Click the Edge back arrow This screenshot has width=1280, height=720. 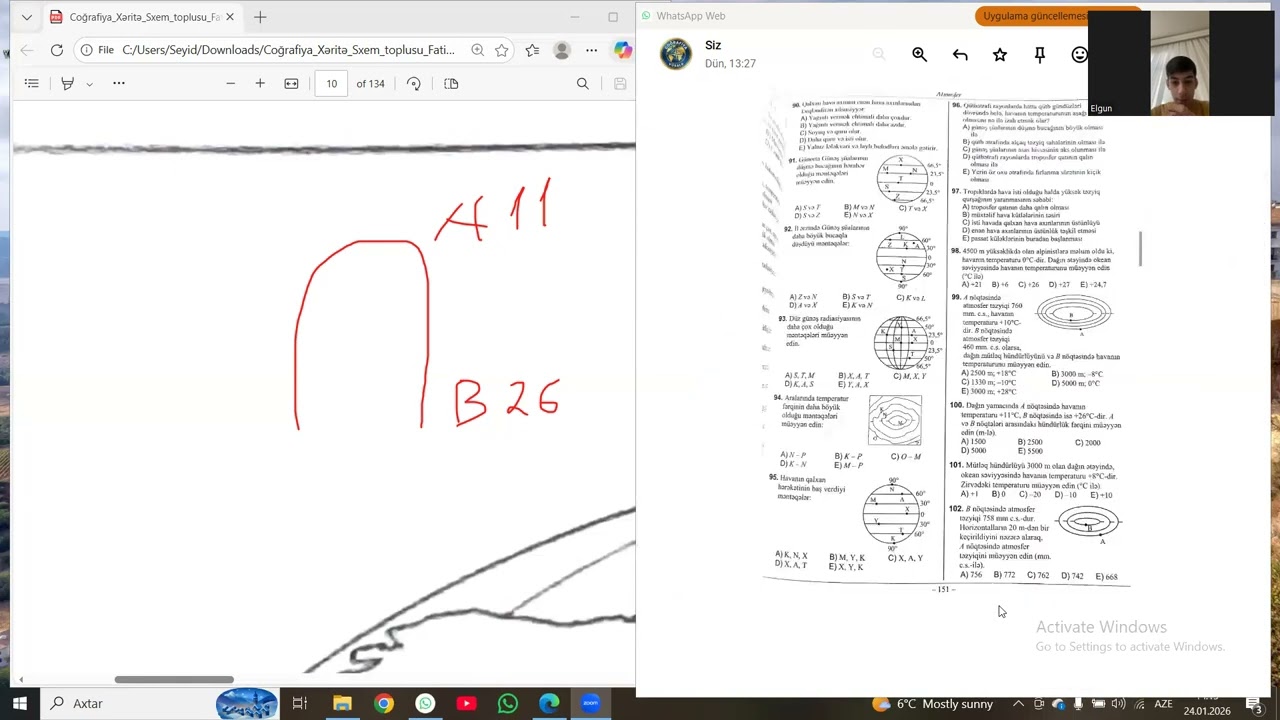27,50
